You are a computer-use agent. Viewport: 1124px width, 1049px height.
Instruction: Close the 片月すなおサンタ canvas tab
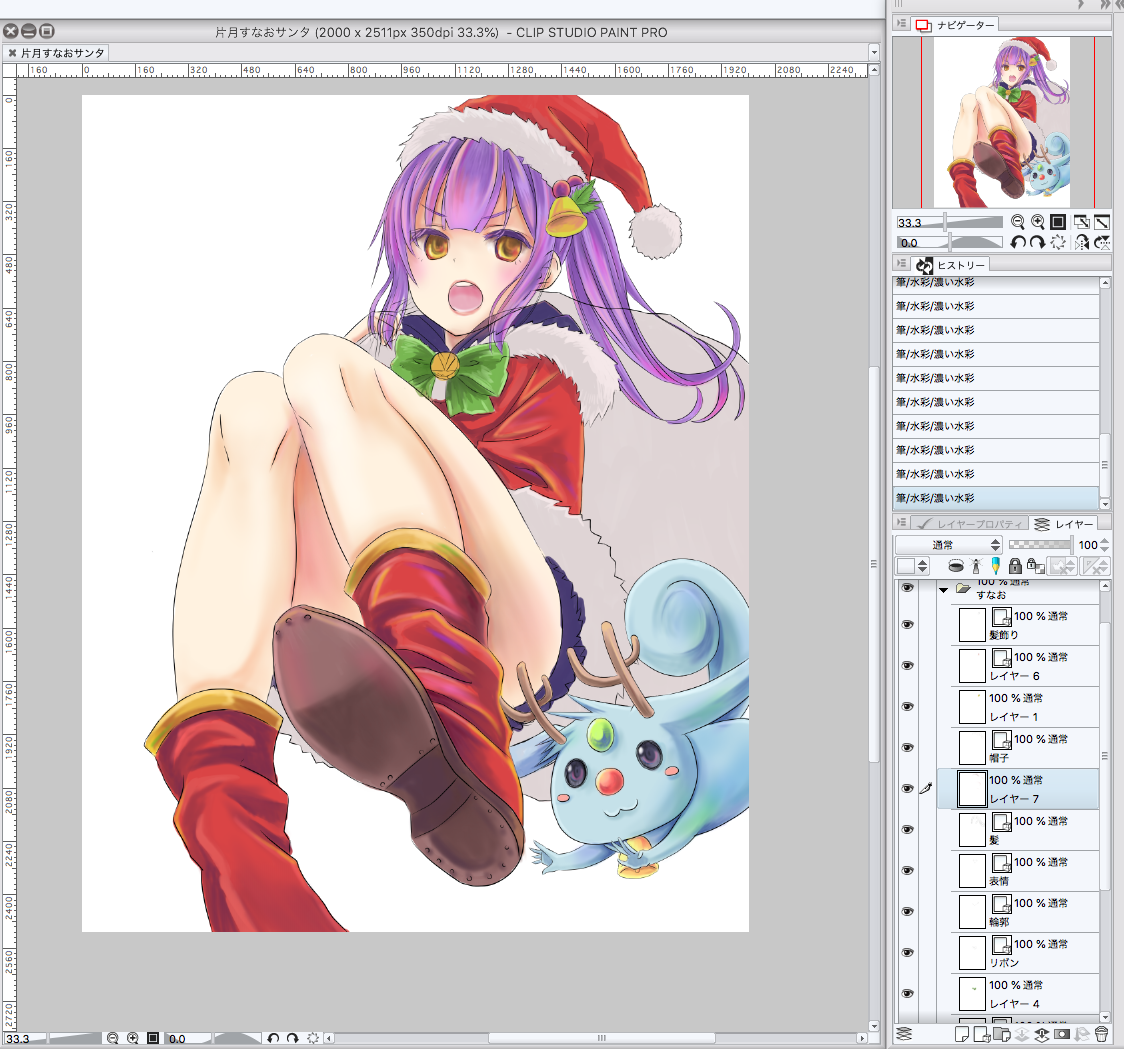pos(11,53)
